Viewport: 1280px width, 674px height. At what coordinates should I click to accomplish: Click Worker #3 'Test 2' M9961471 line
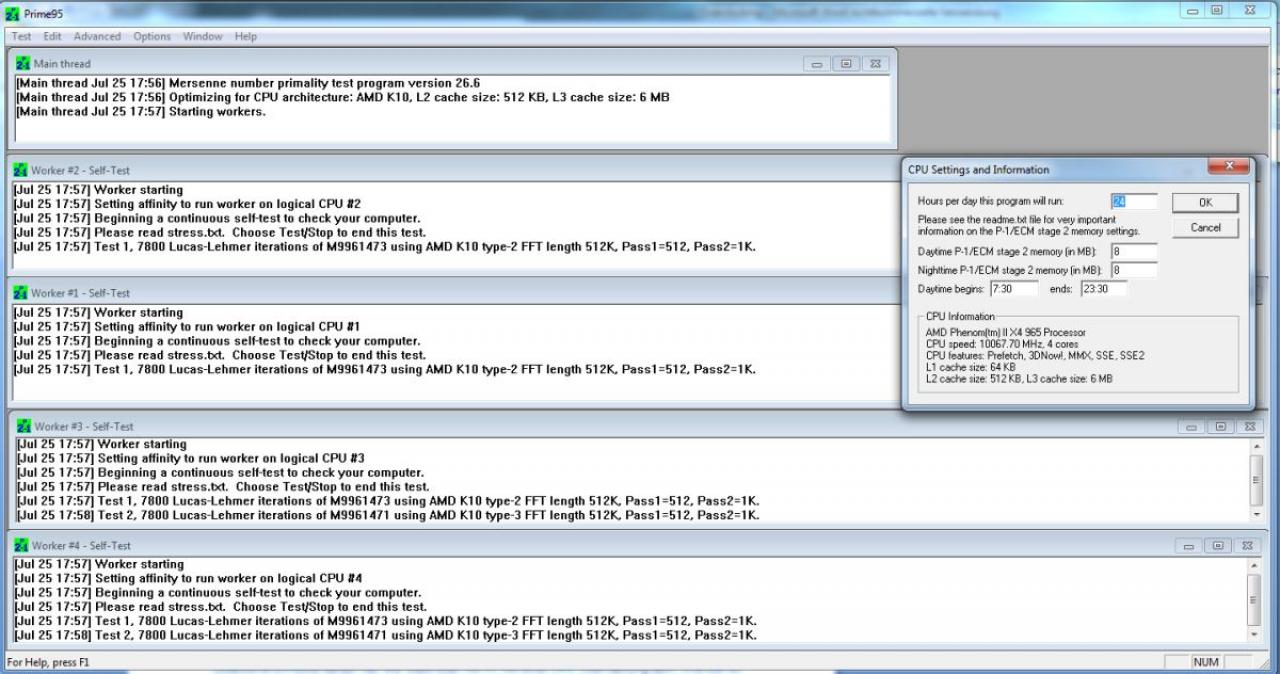[x=388, y=515]
